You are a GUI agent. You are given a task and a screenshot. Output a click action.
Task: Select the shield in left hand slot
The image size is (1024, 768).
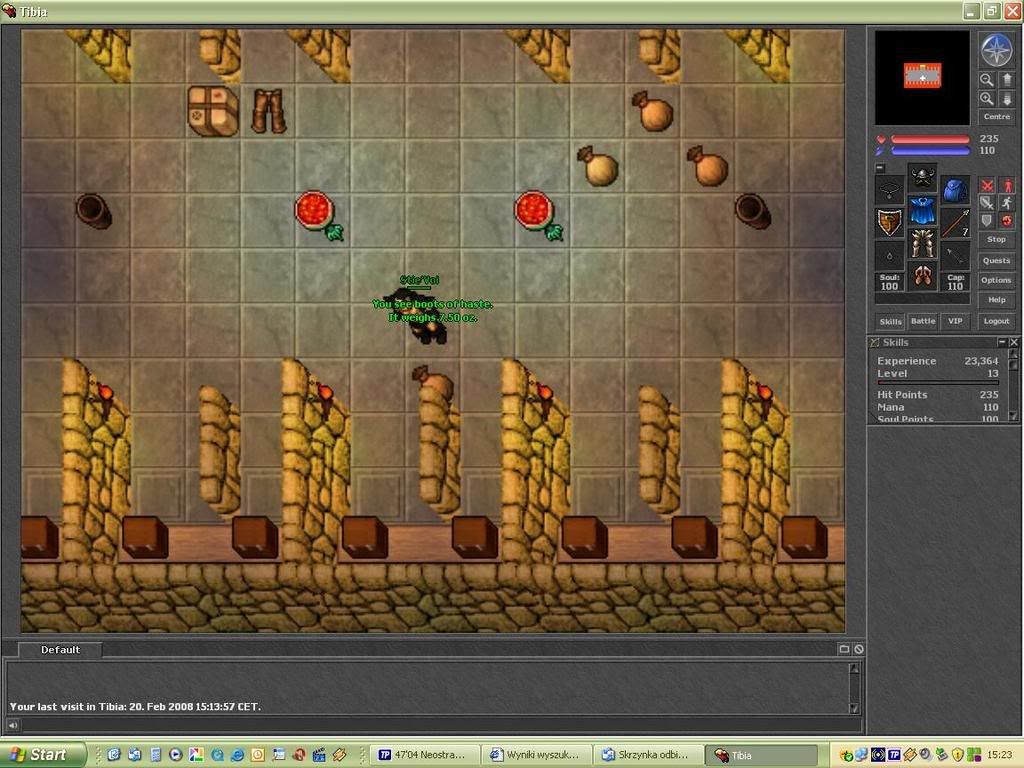click(889, 223)
